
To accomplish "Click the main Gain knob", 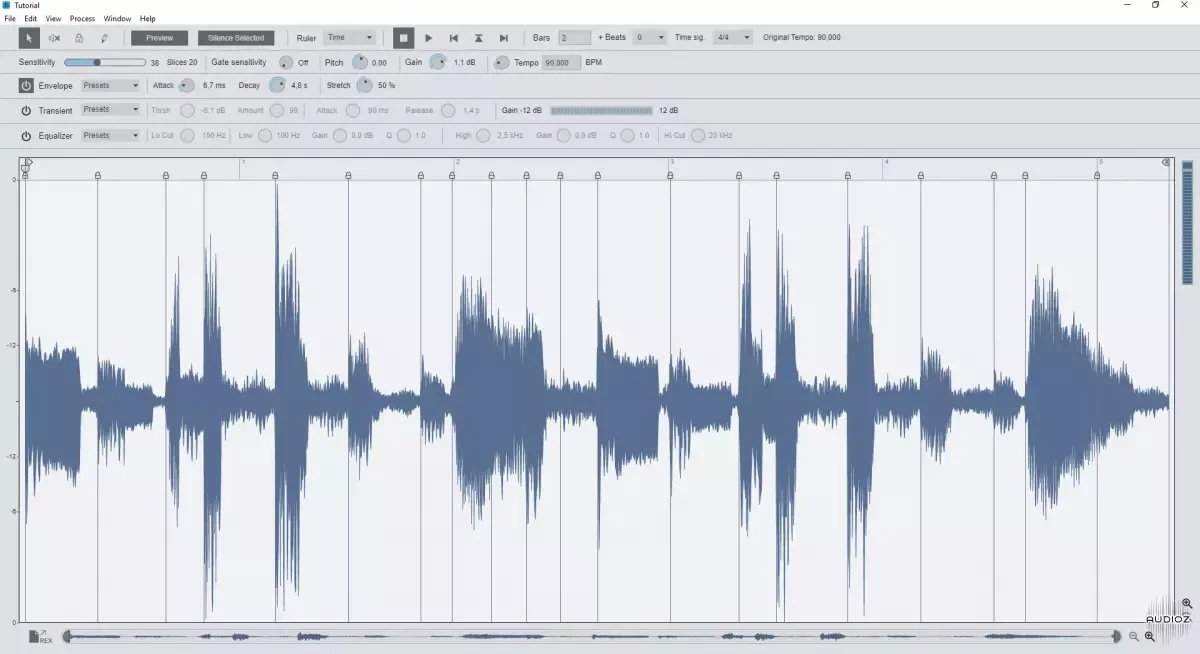I will 438,62.
